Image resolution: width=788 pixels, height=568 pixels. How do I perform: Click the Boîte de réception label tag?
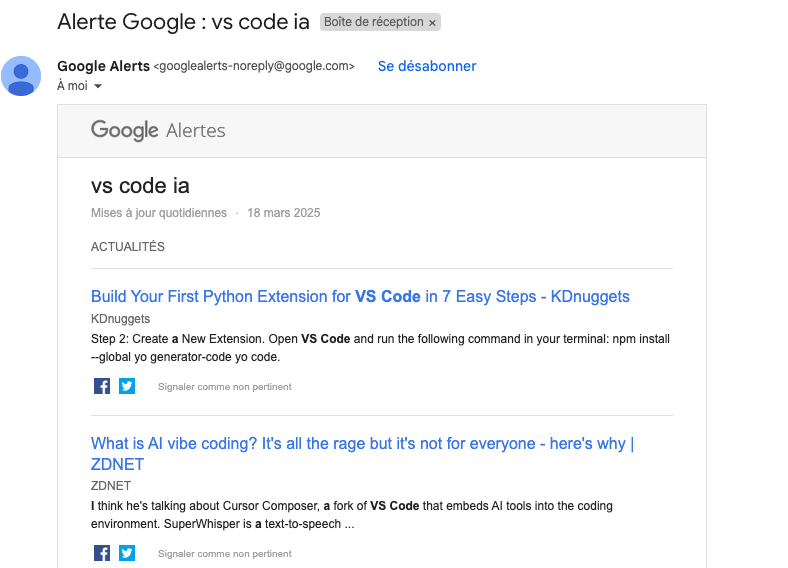373,22
